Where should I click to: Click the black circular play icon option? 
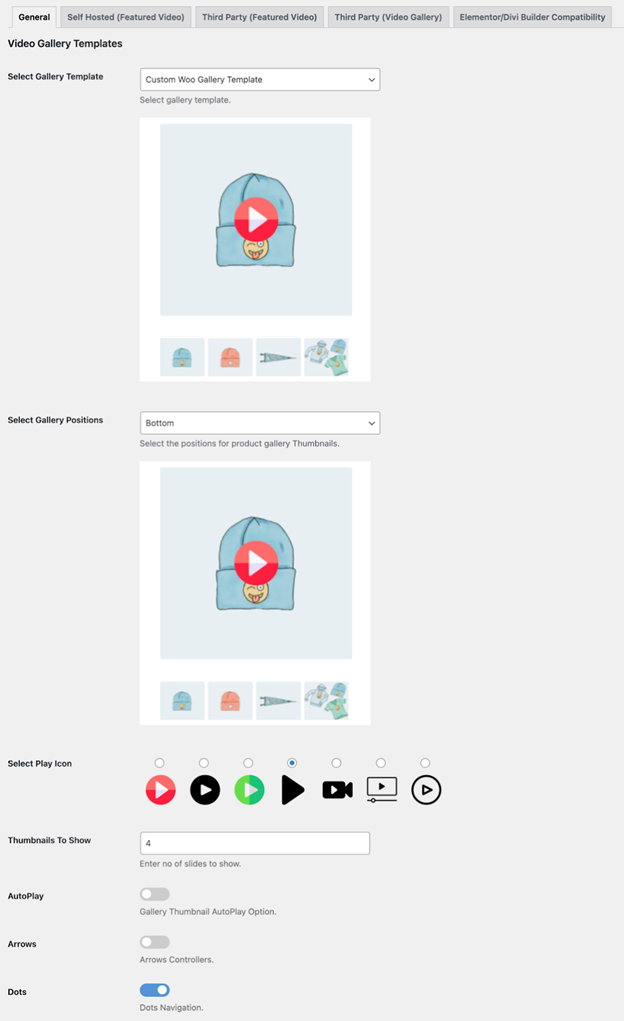coord(205,790)
